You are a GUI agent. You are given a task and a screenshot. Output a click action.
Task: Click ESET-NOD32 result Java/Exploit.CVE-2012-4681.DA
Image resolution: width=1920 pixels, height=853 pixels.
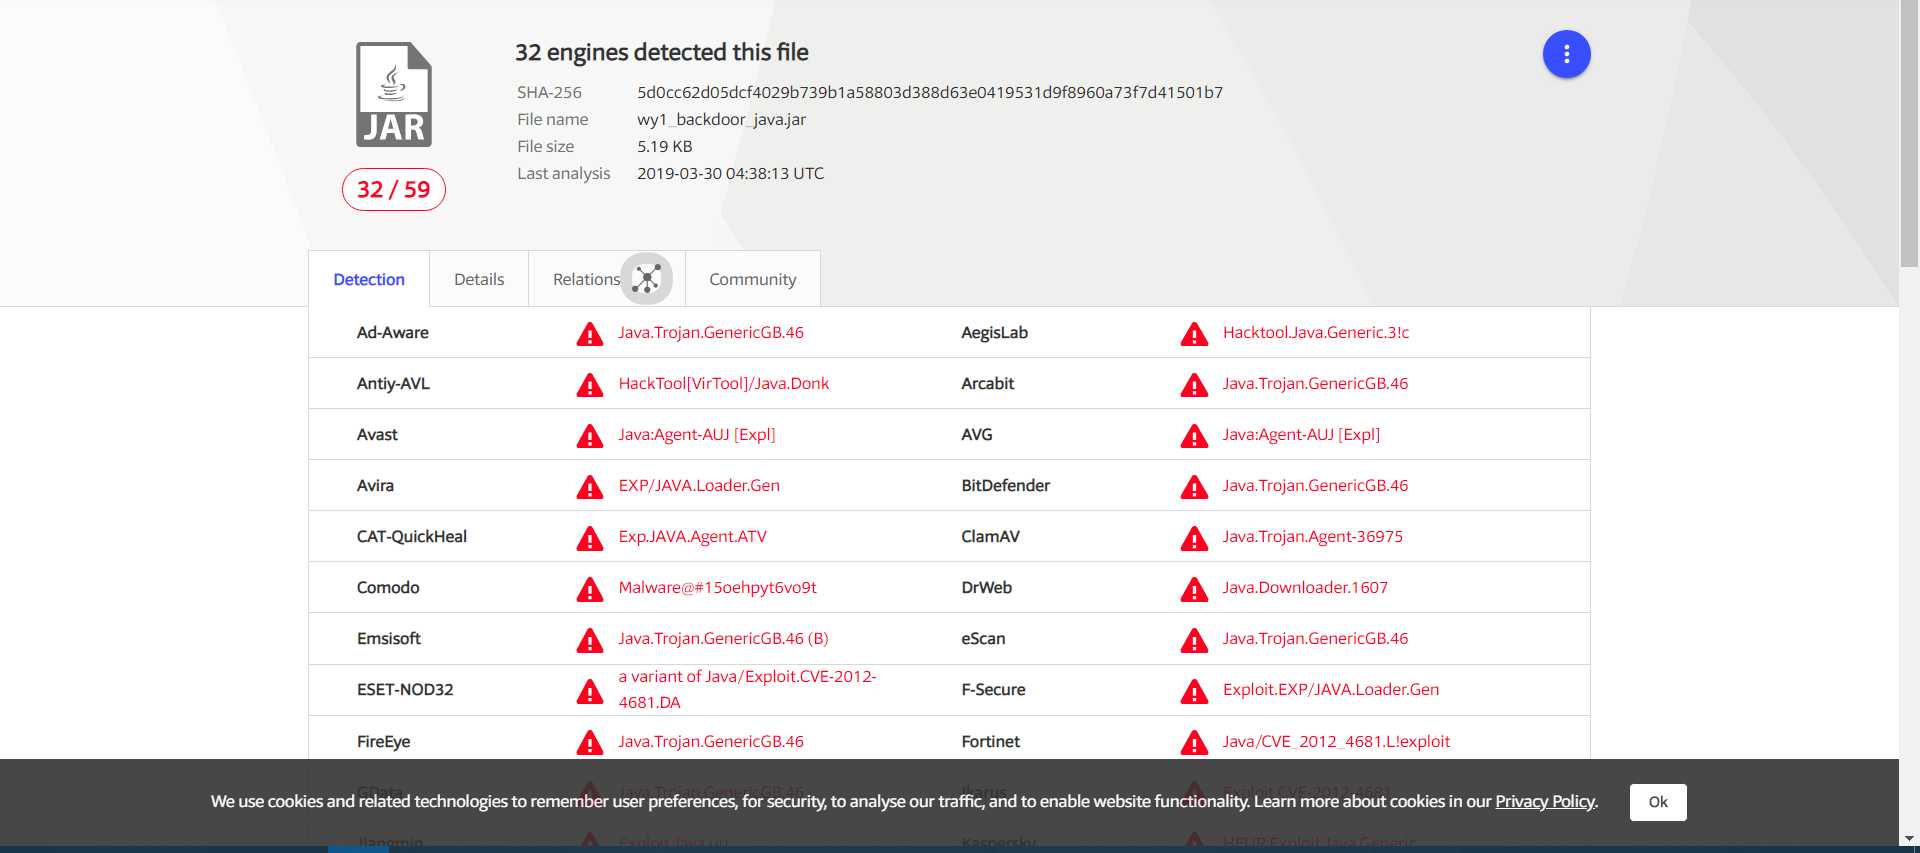[747, 689]
